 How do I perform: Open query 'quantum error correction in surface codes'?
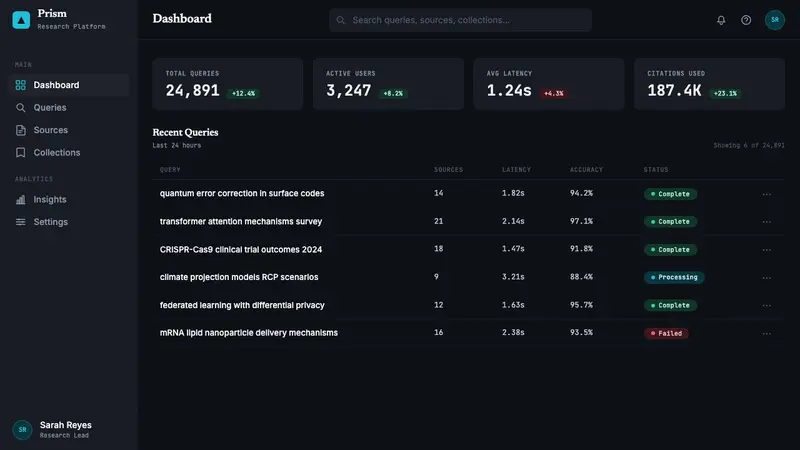[x=242, y=193]
